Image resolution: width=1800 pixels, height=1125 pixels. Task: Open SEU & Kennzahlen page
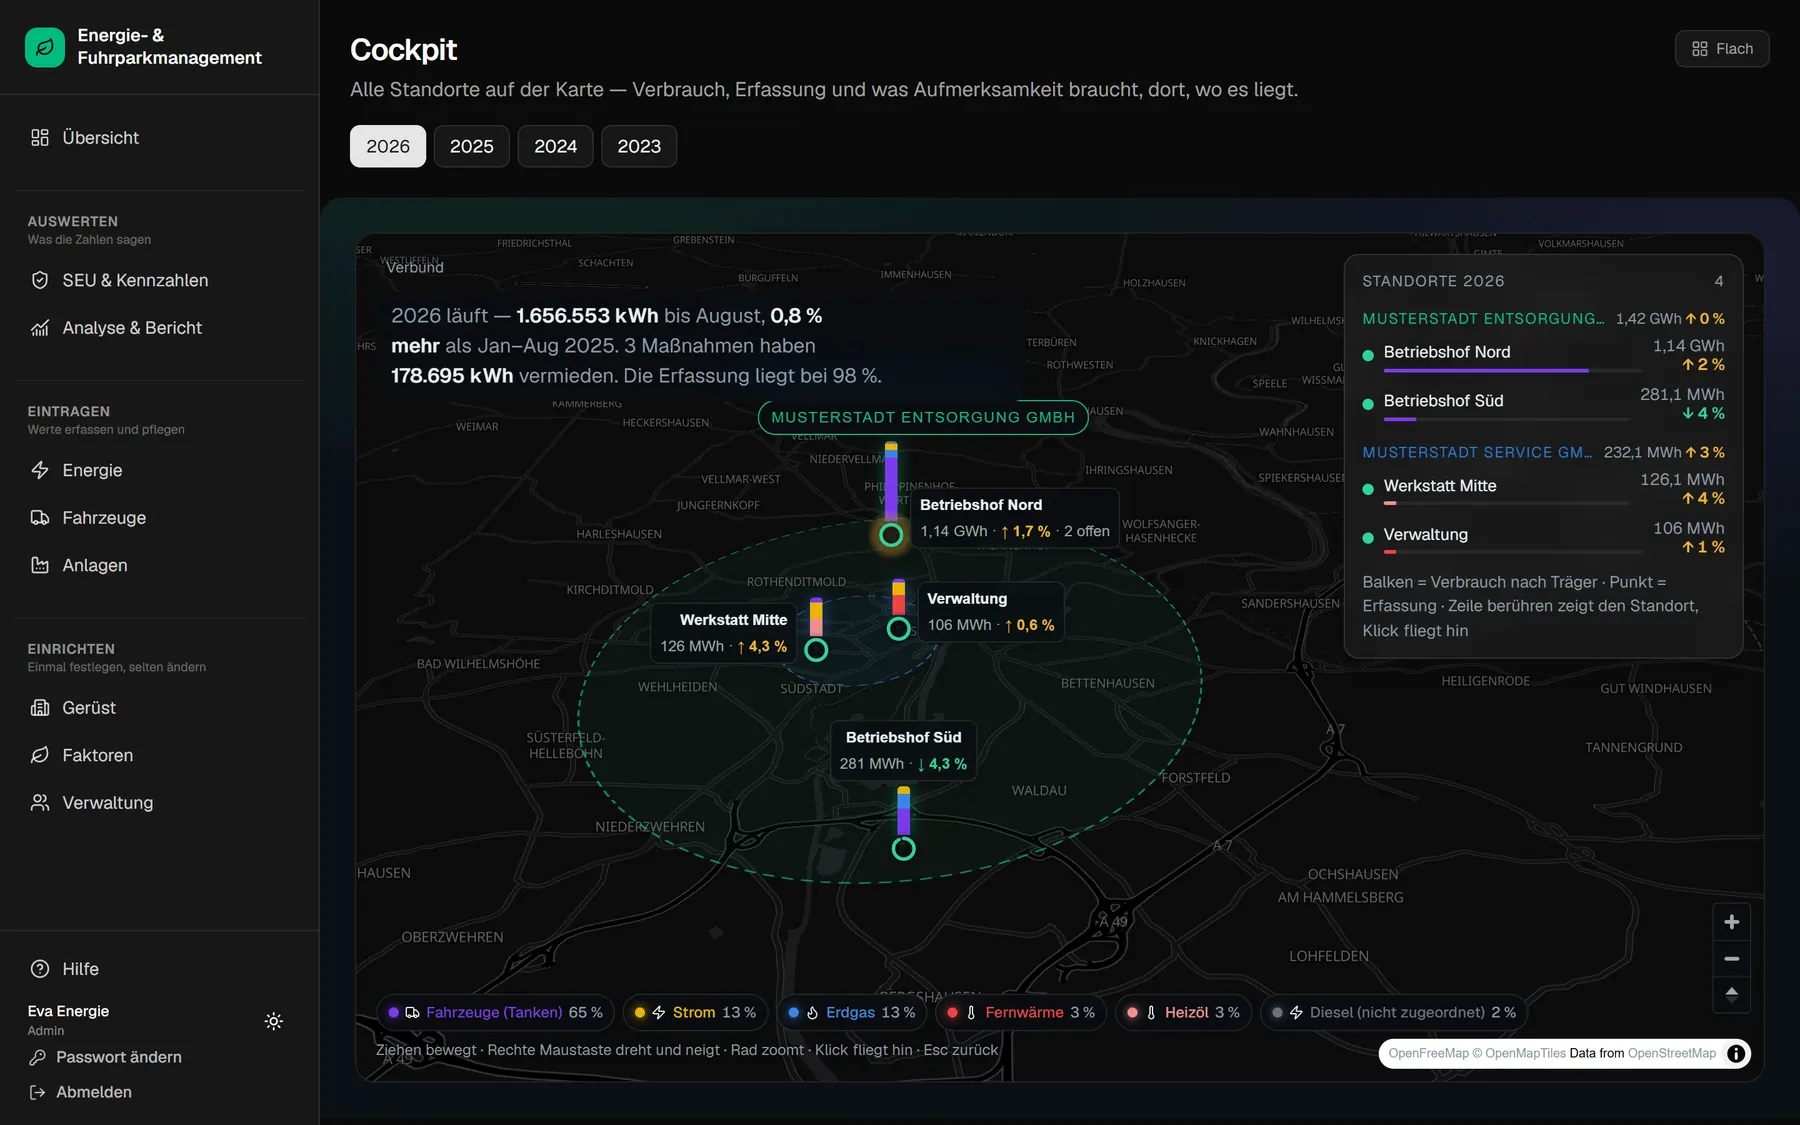tap(160, 281)
